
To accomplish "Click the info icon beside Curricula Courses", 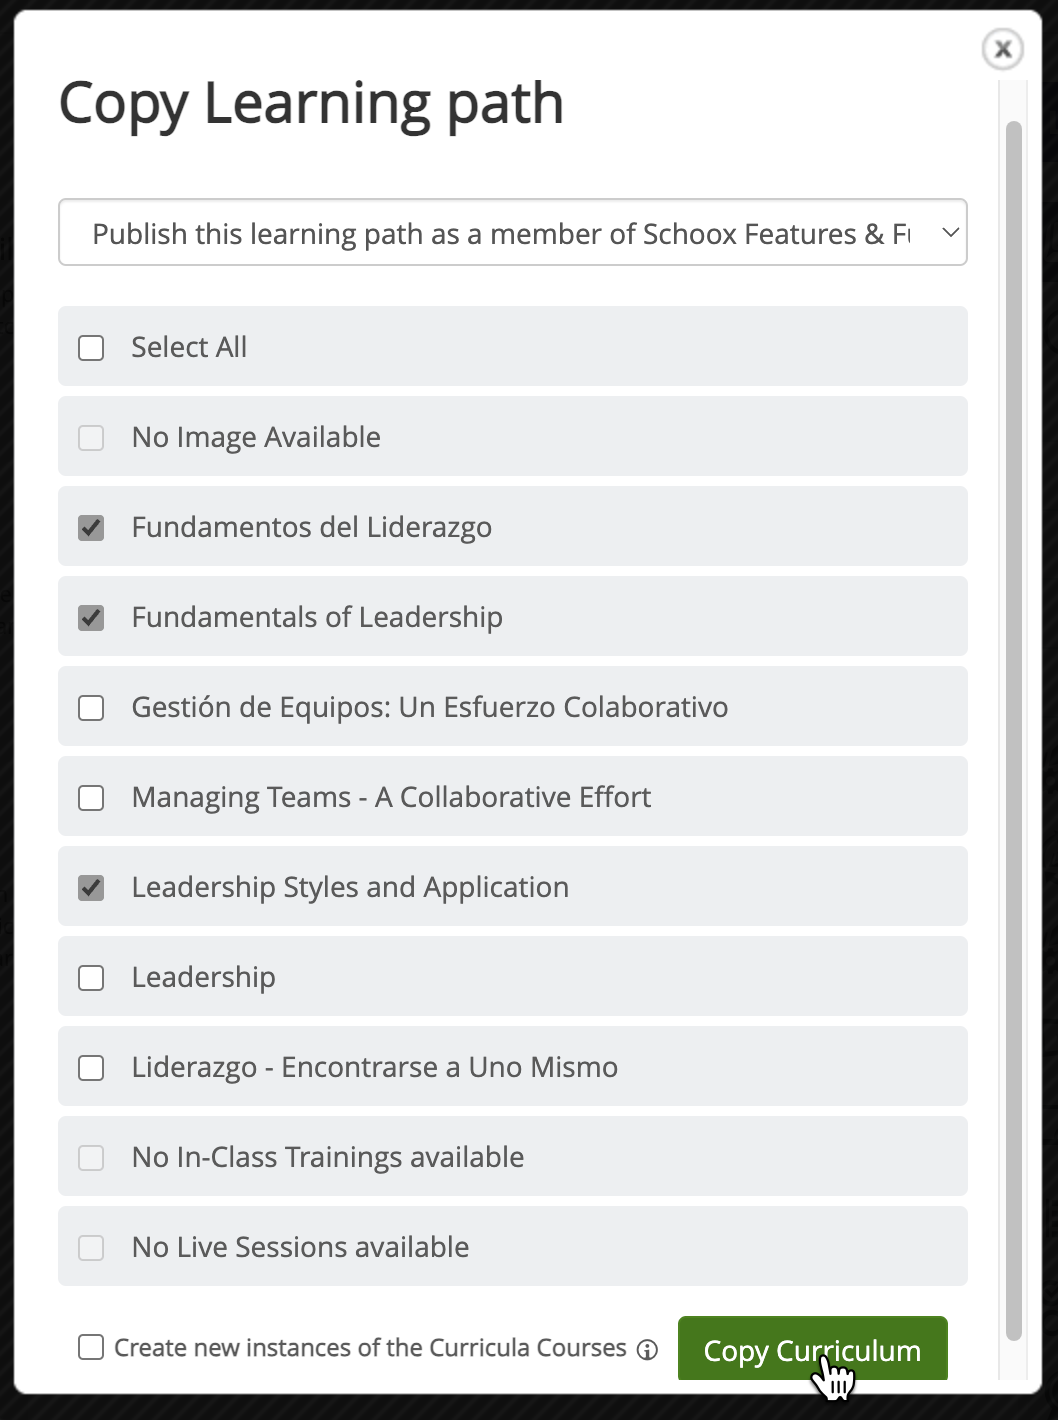I will (x=648, y=1350).
